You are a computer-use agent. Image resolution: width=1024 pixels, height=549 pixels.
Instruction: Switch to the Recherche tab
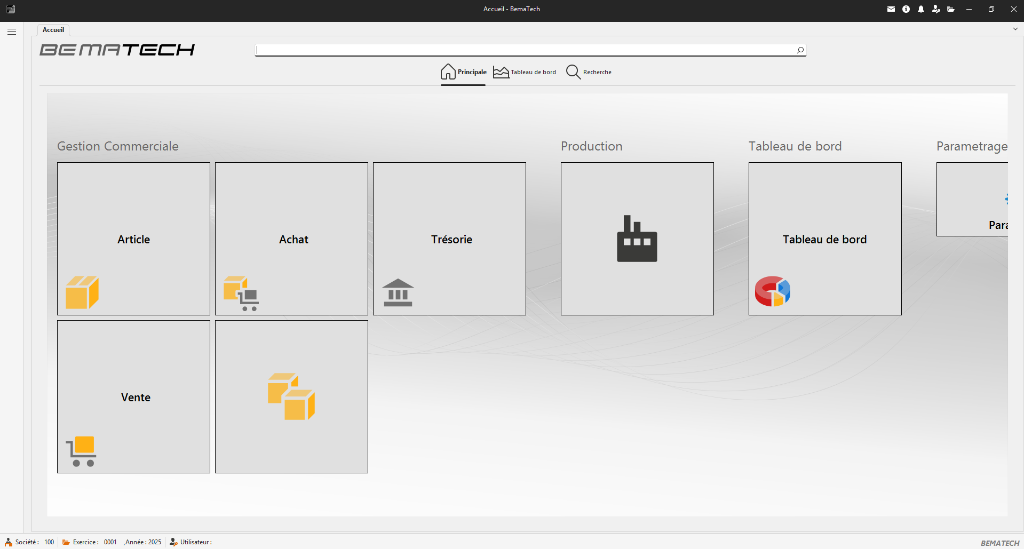(x=588, y=72)
